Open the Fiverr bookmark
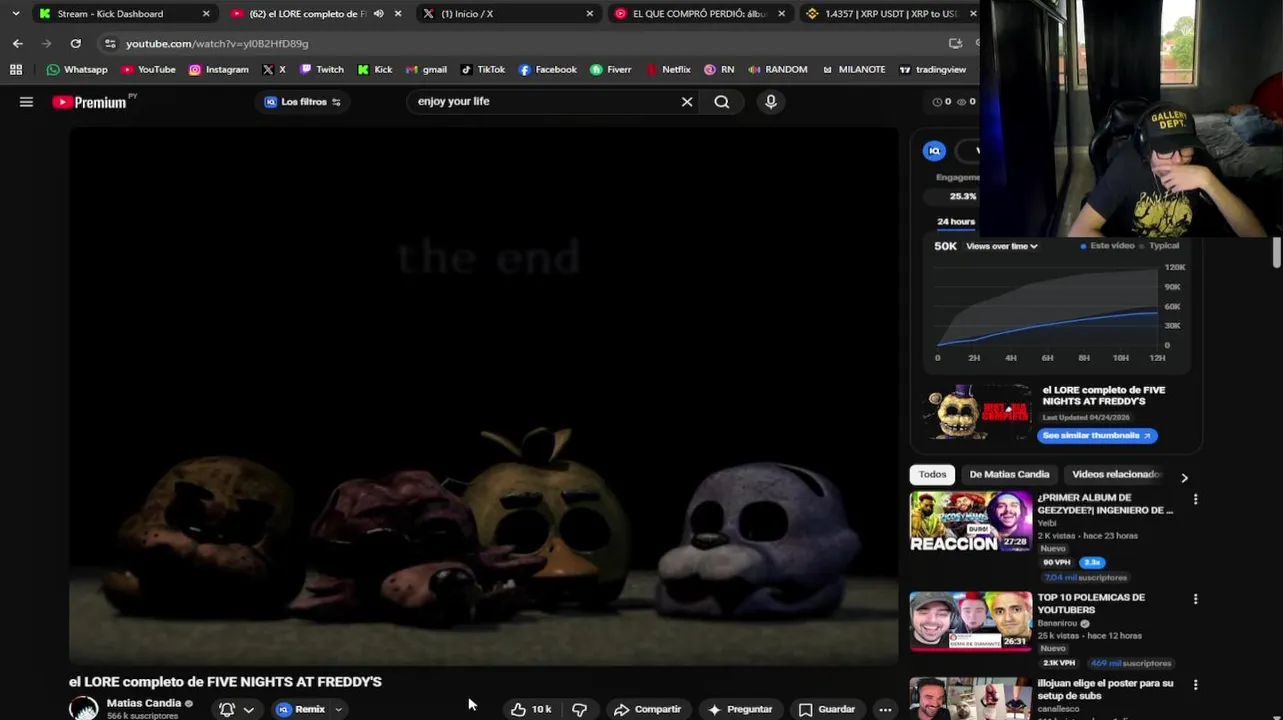Screen dimensions: 1283x720 click(611, 70)
